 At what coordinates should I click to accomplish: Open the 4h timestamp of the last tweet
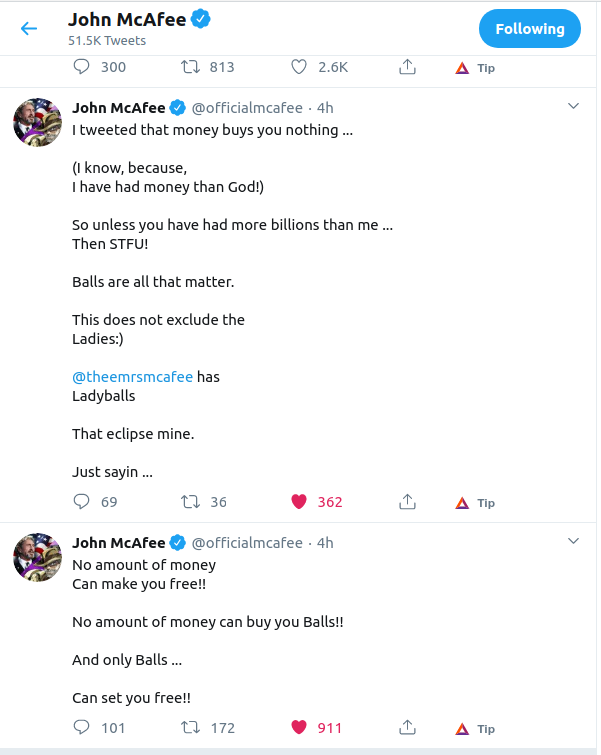click(325, 543)
